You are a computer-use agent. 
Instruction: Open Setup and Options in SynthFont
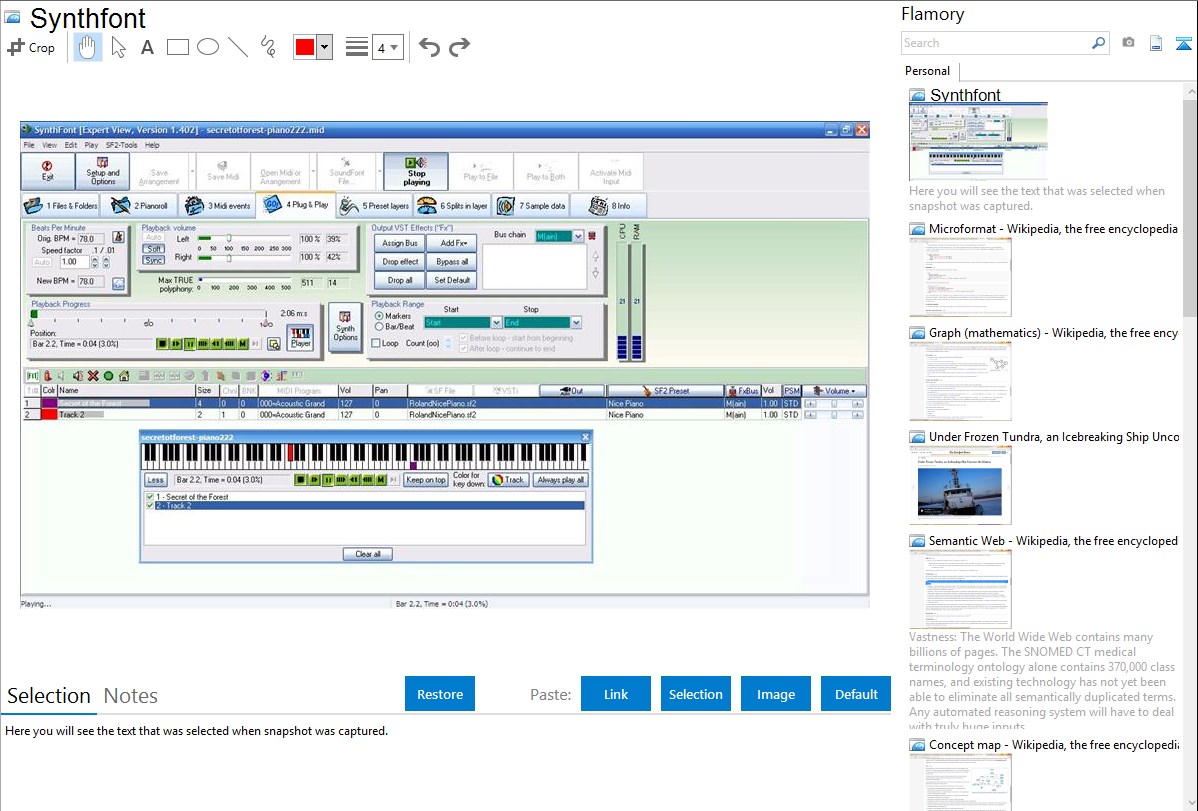click(102, 171)
